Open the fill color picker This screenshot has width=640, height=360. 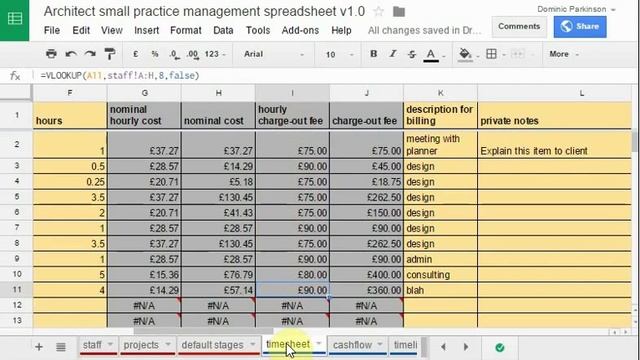click(465, 55)
